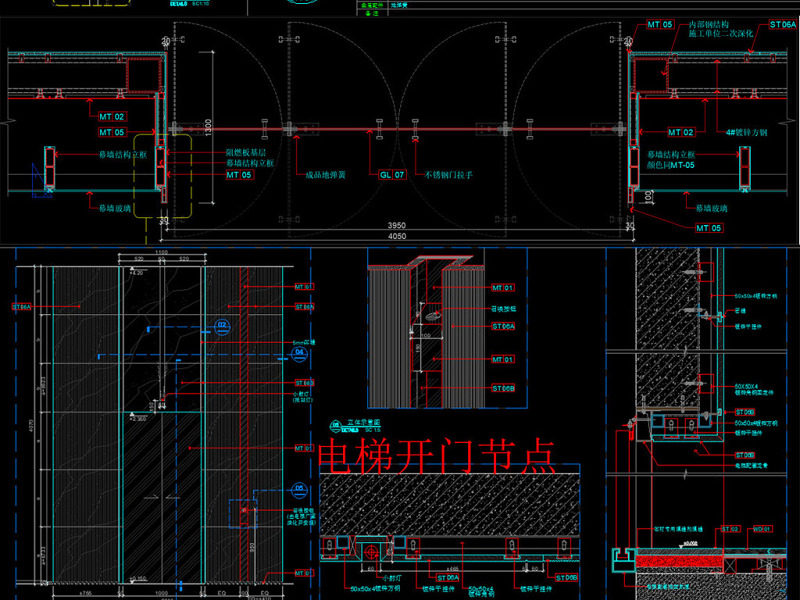Click the ST 02 material tag
This screenshot has width=800, height=600.
click(730, 529)
